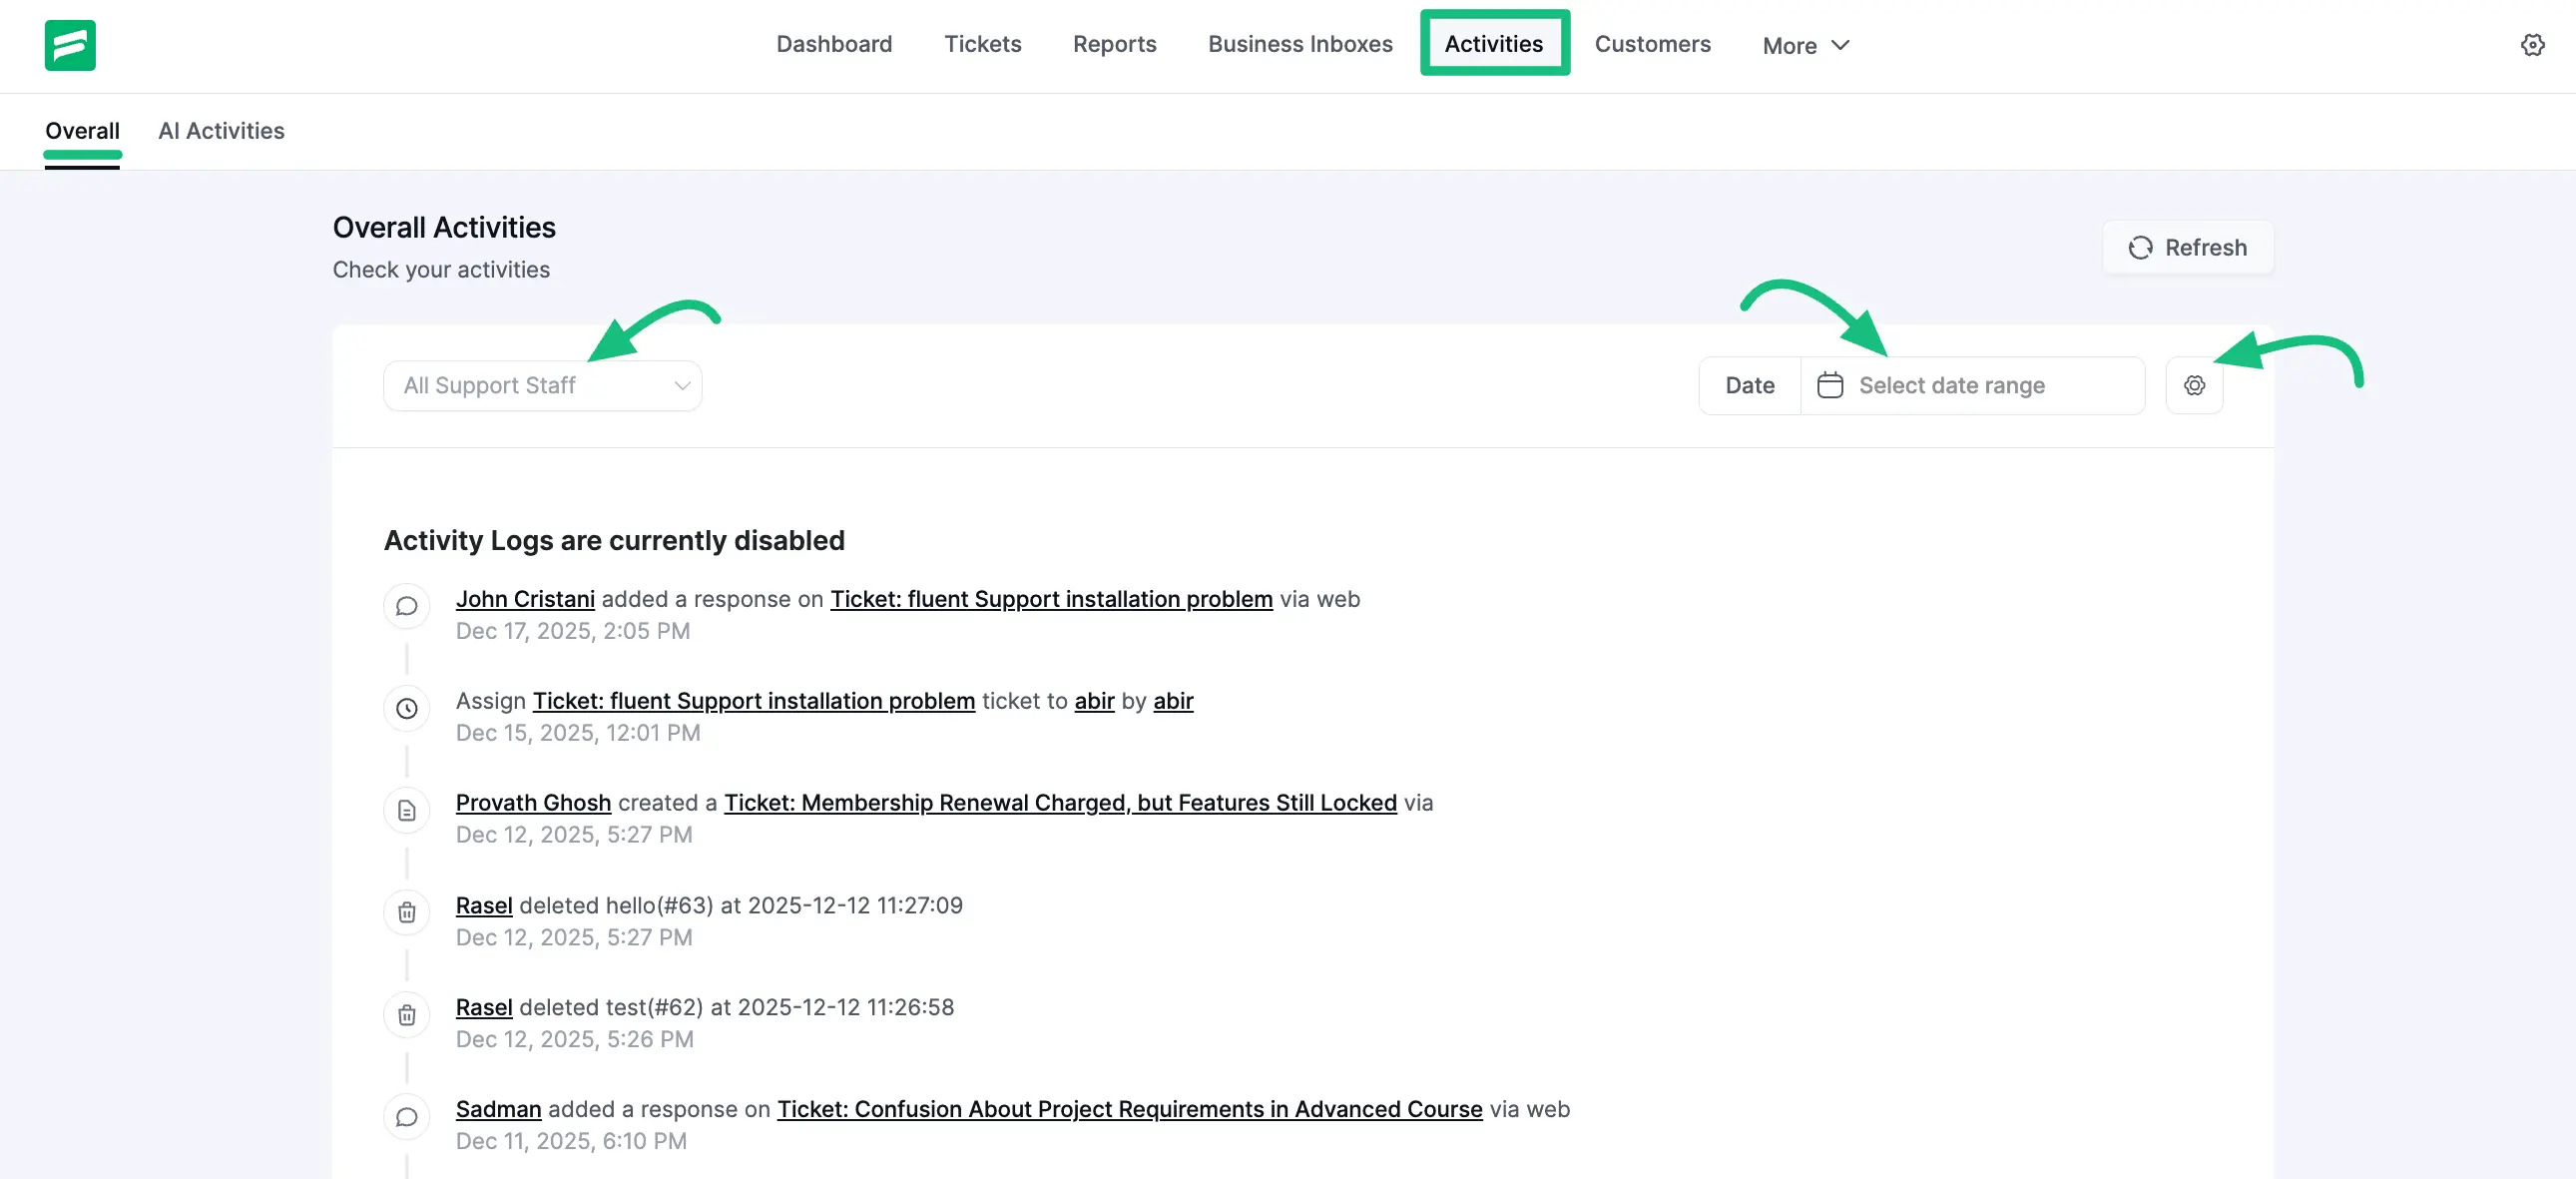
Task: Switch to the AI Activities tab
Action: 221,130
